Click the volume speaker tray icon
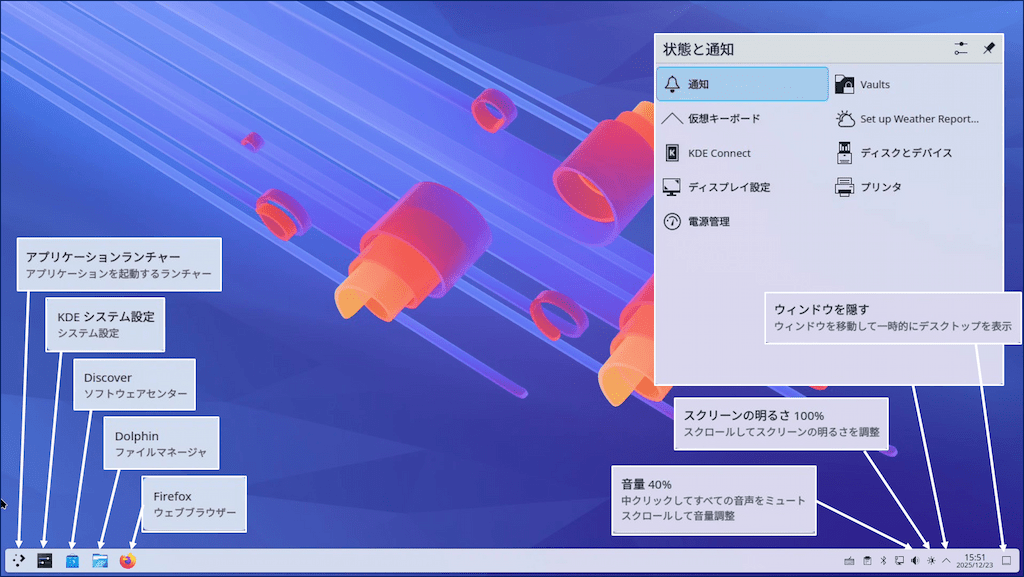Viewport: 1024px width, 577px height. pos(915,561)
